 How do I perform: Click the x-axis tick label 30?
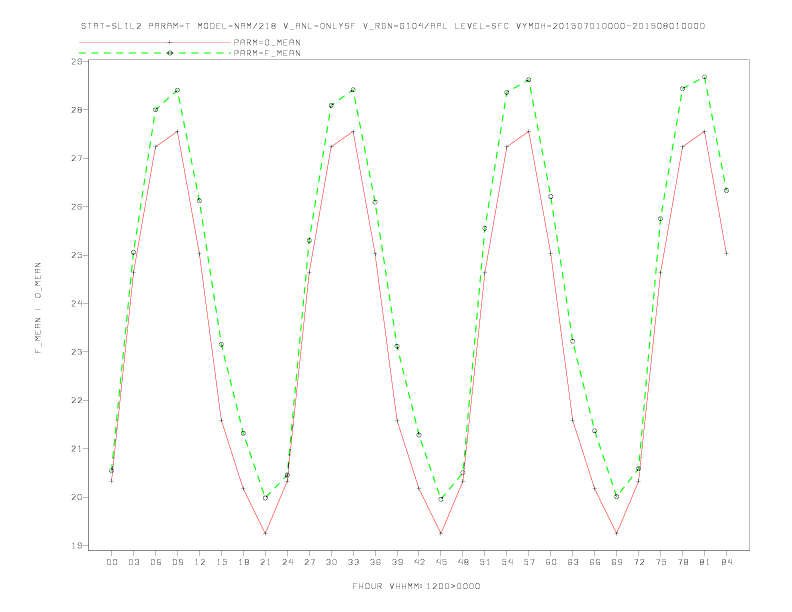(x=331, y=562)
